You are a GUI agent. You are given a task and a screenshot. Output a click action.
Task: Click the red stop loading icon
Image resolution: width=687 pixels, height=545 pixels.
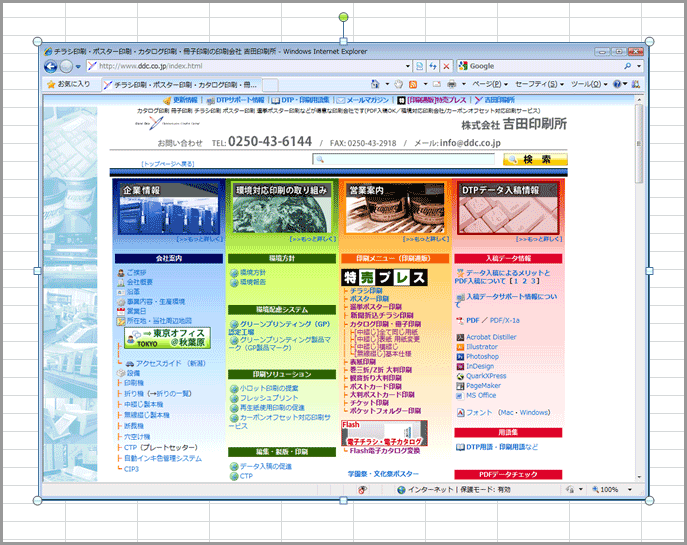[x=446, y=66]
